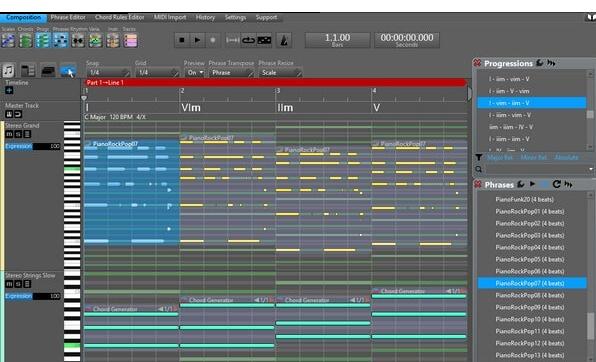The height and width of the screenshot is (362, 596).
Task: Toggle the punch in/out icon beside loop
Action: (x=265, y=40)
